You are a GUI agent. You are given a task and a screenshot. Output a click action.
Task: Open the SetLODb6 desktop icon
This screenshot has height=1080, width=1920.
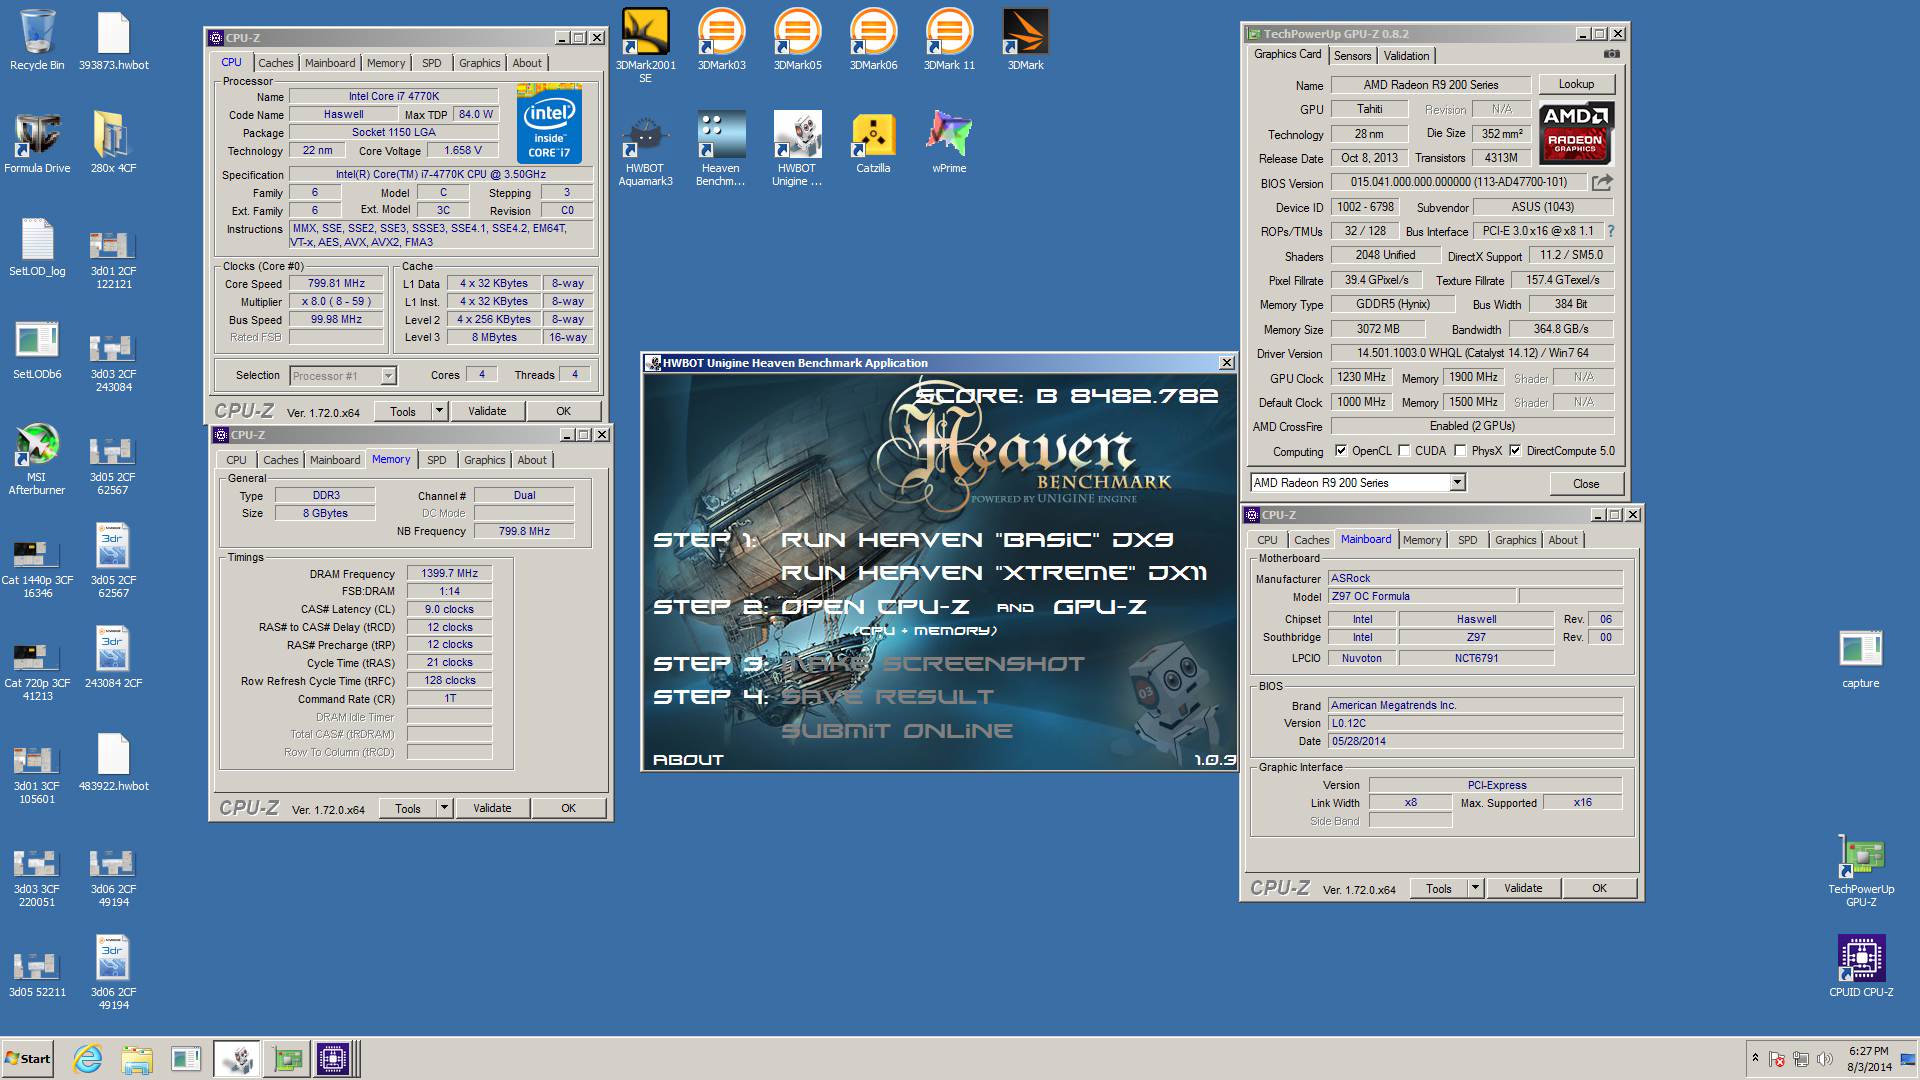point(37,349)
